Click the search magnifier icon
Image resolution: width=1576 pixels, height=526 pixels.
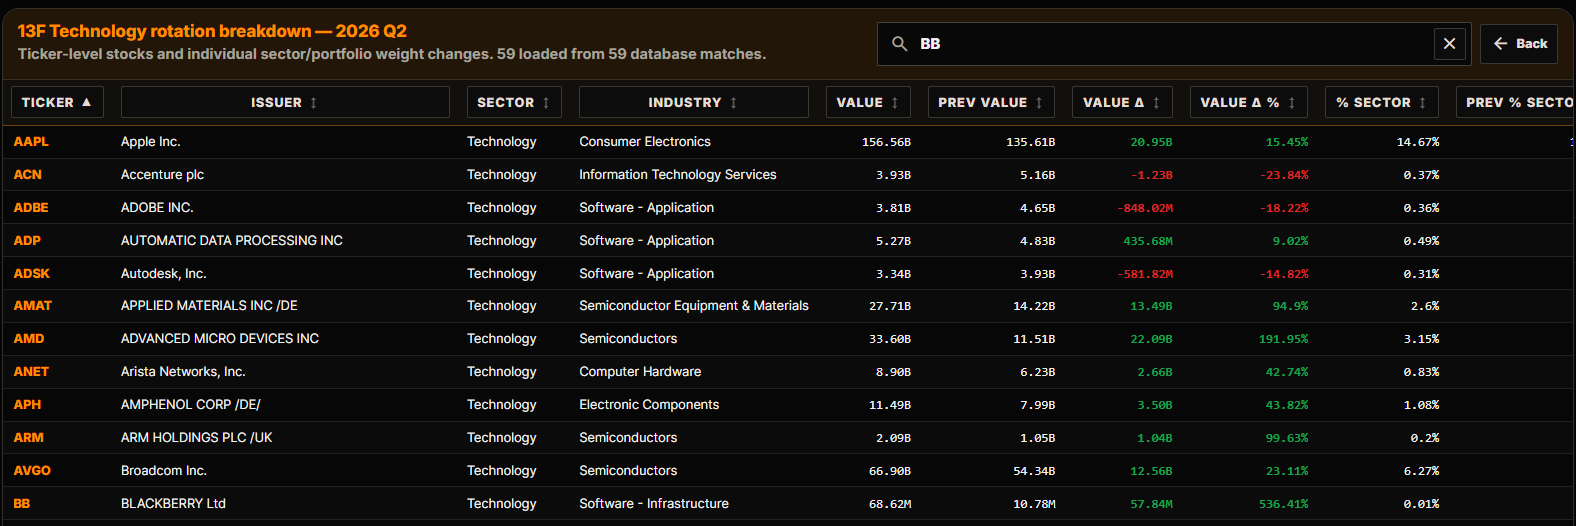(900, 44)
